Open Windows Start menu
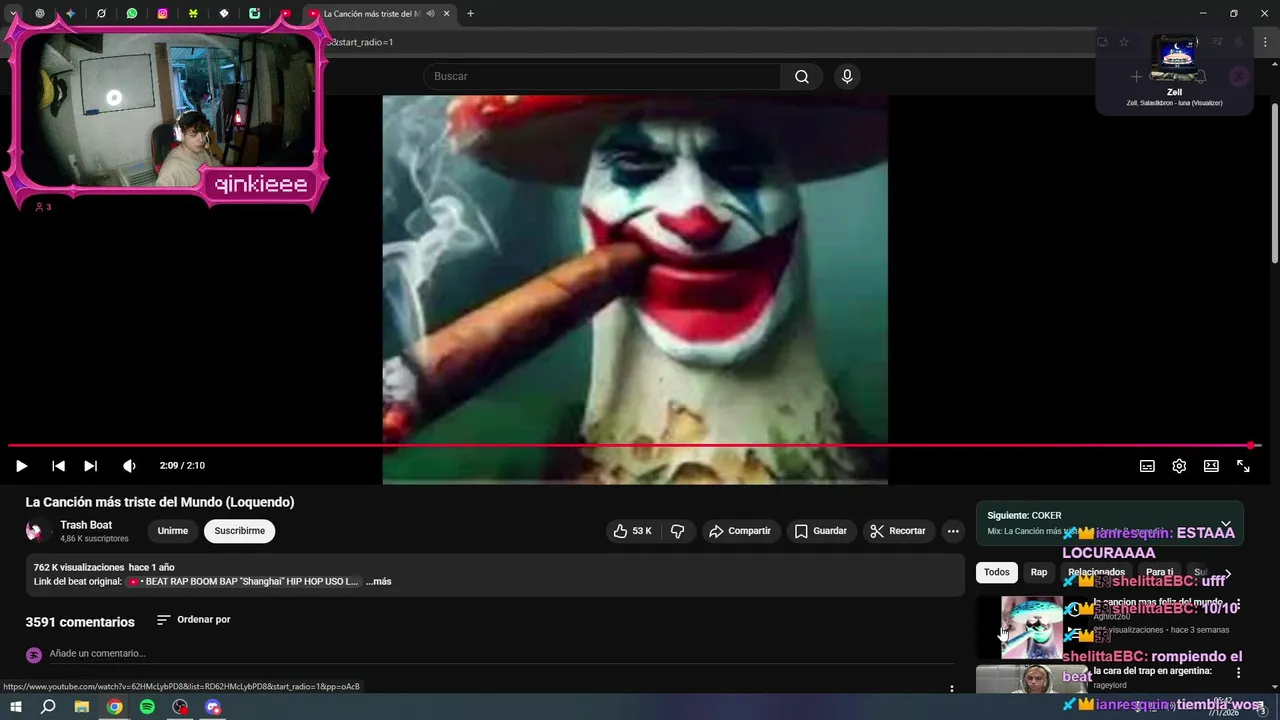This screenshot has height=720, width=1280. pos(15,707)
